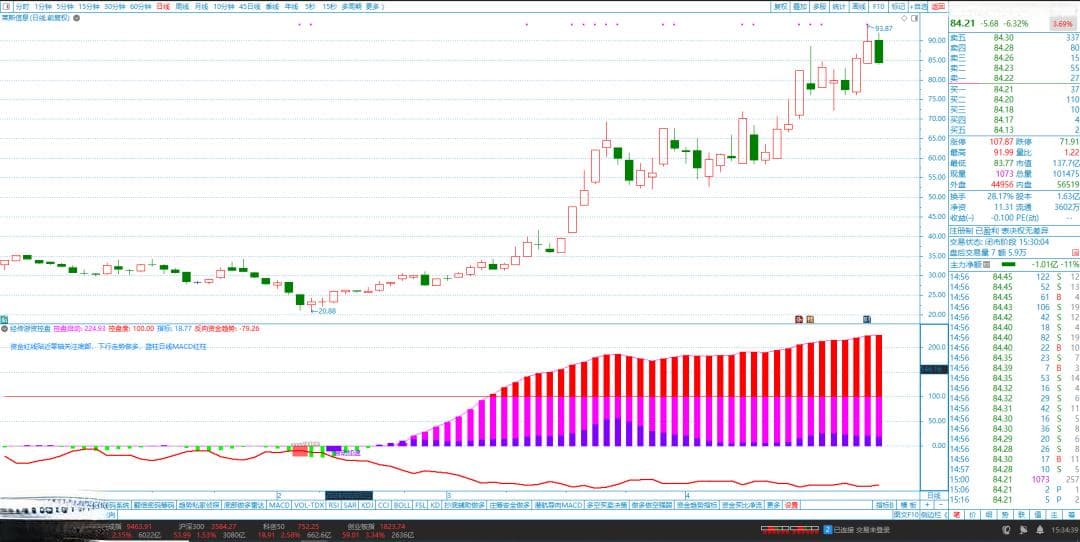Select the 月线 monthly period
Screen dimensions: 1080x542
pos(201,6)
